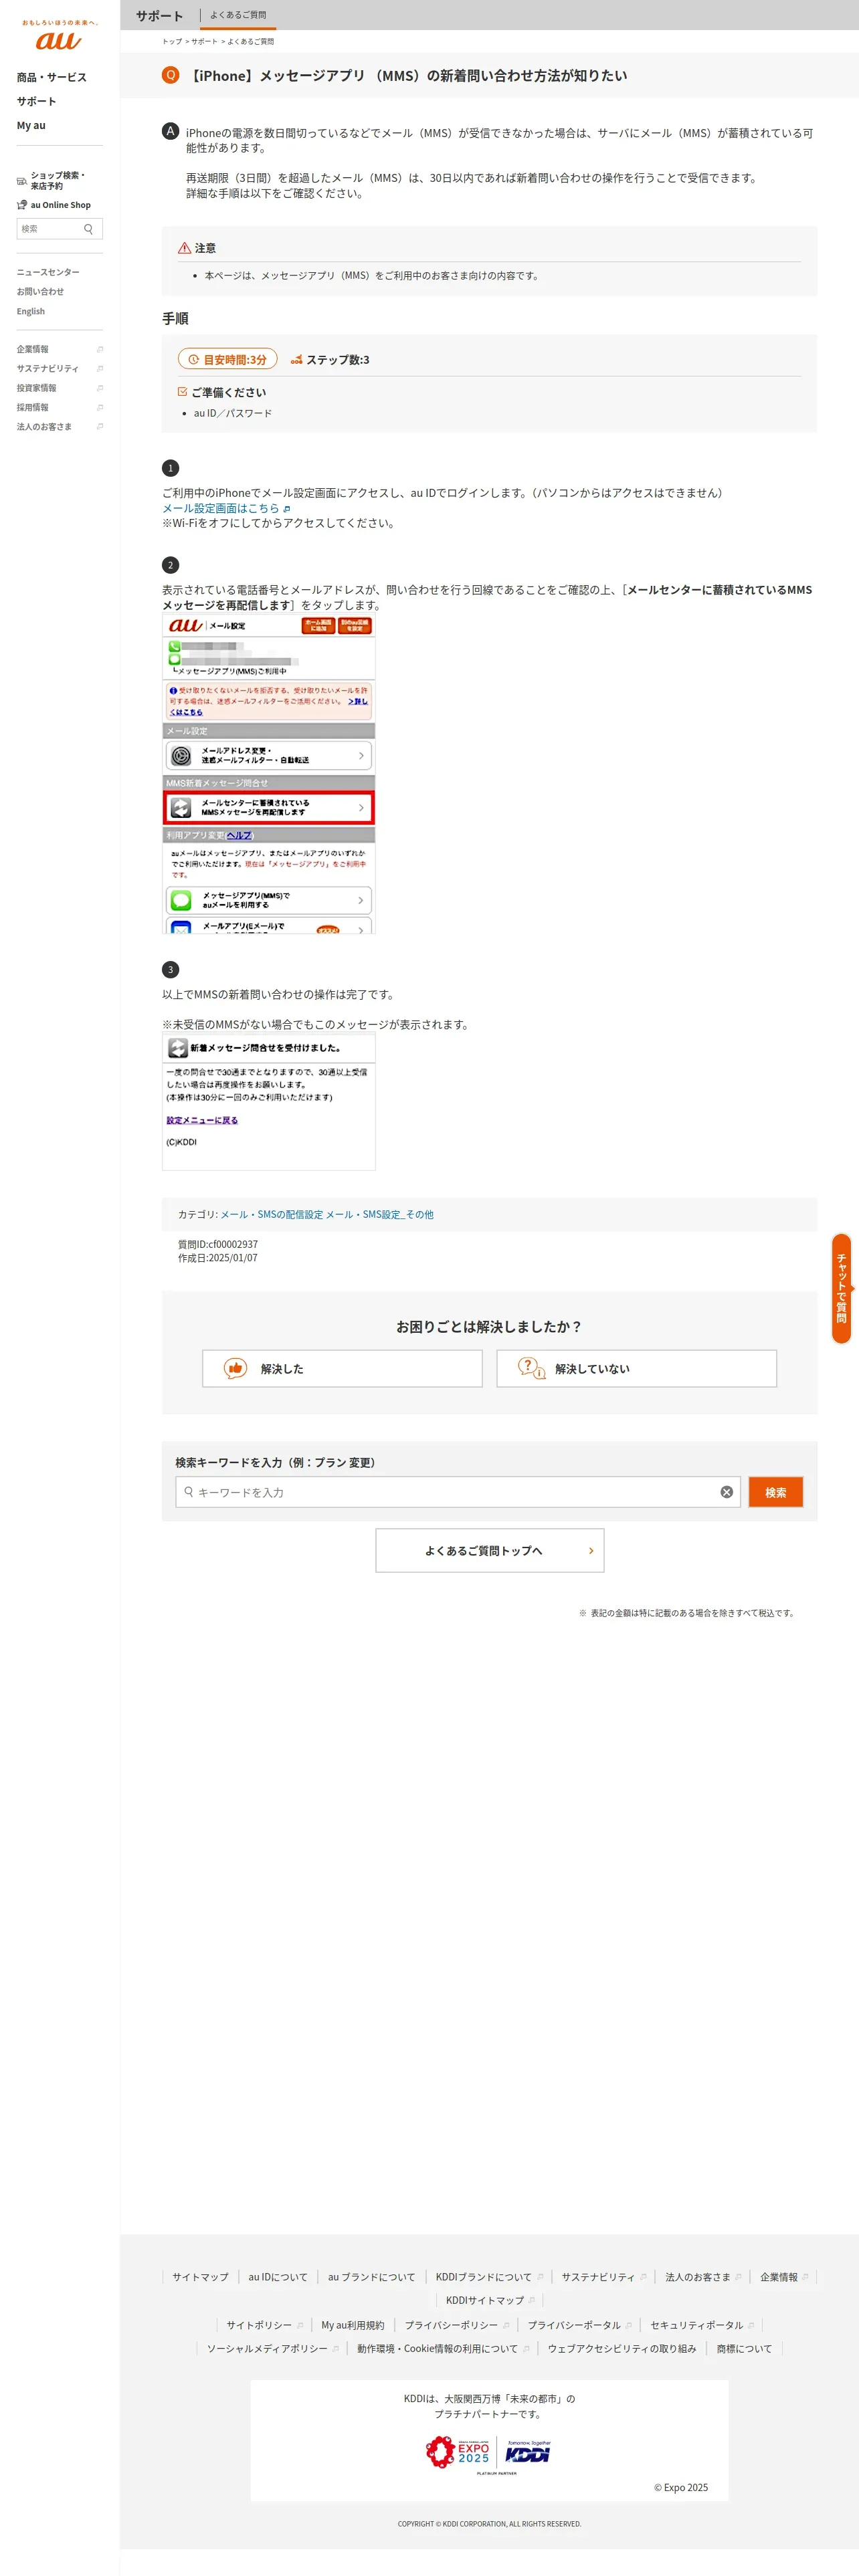Open 採用情報 link
859x2576 pixels.
[32, 407]
